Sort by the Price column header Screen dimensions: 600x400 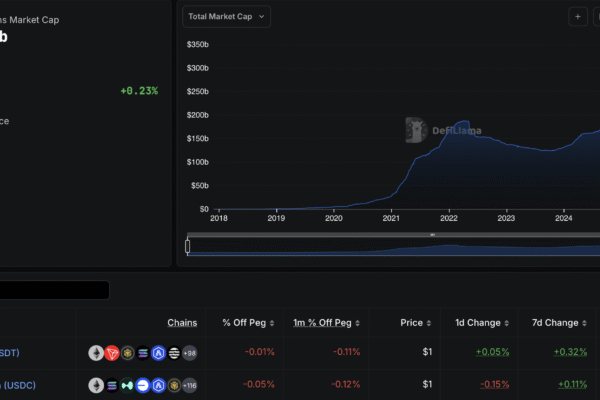point(411,323)
